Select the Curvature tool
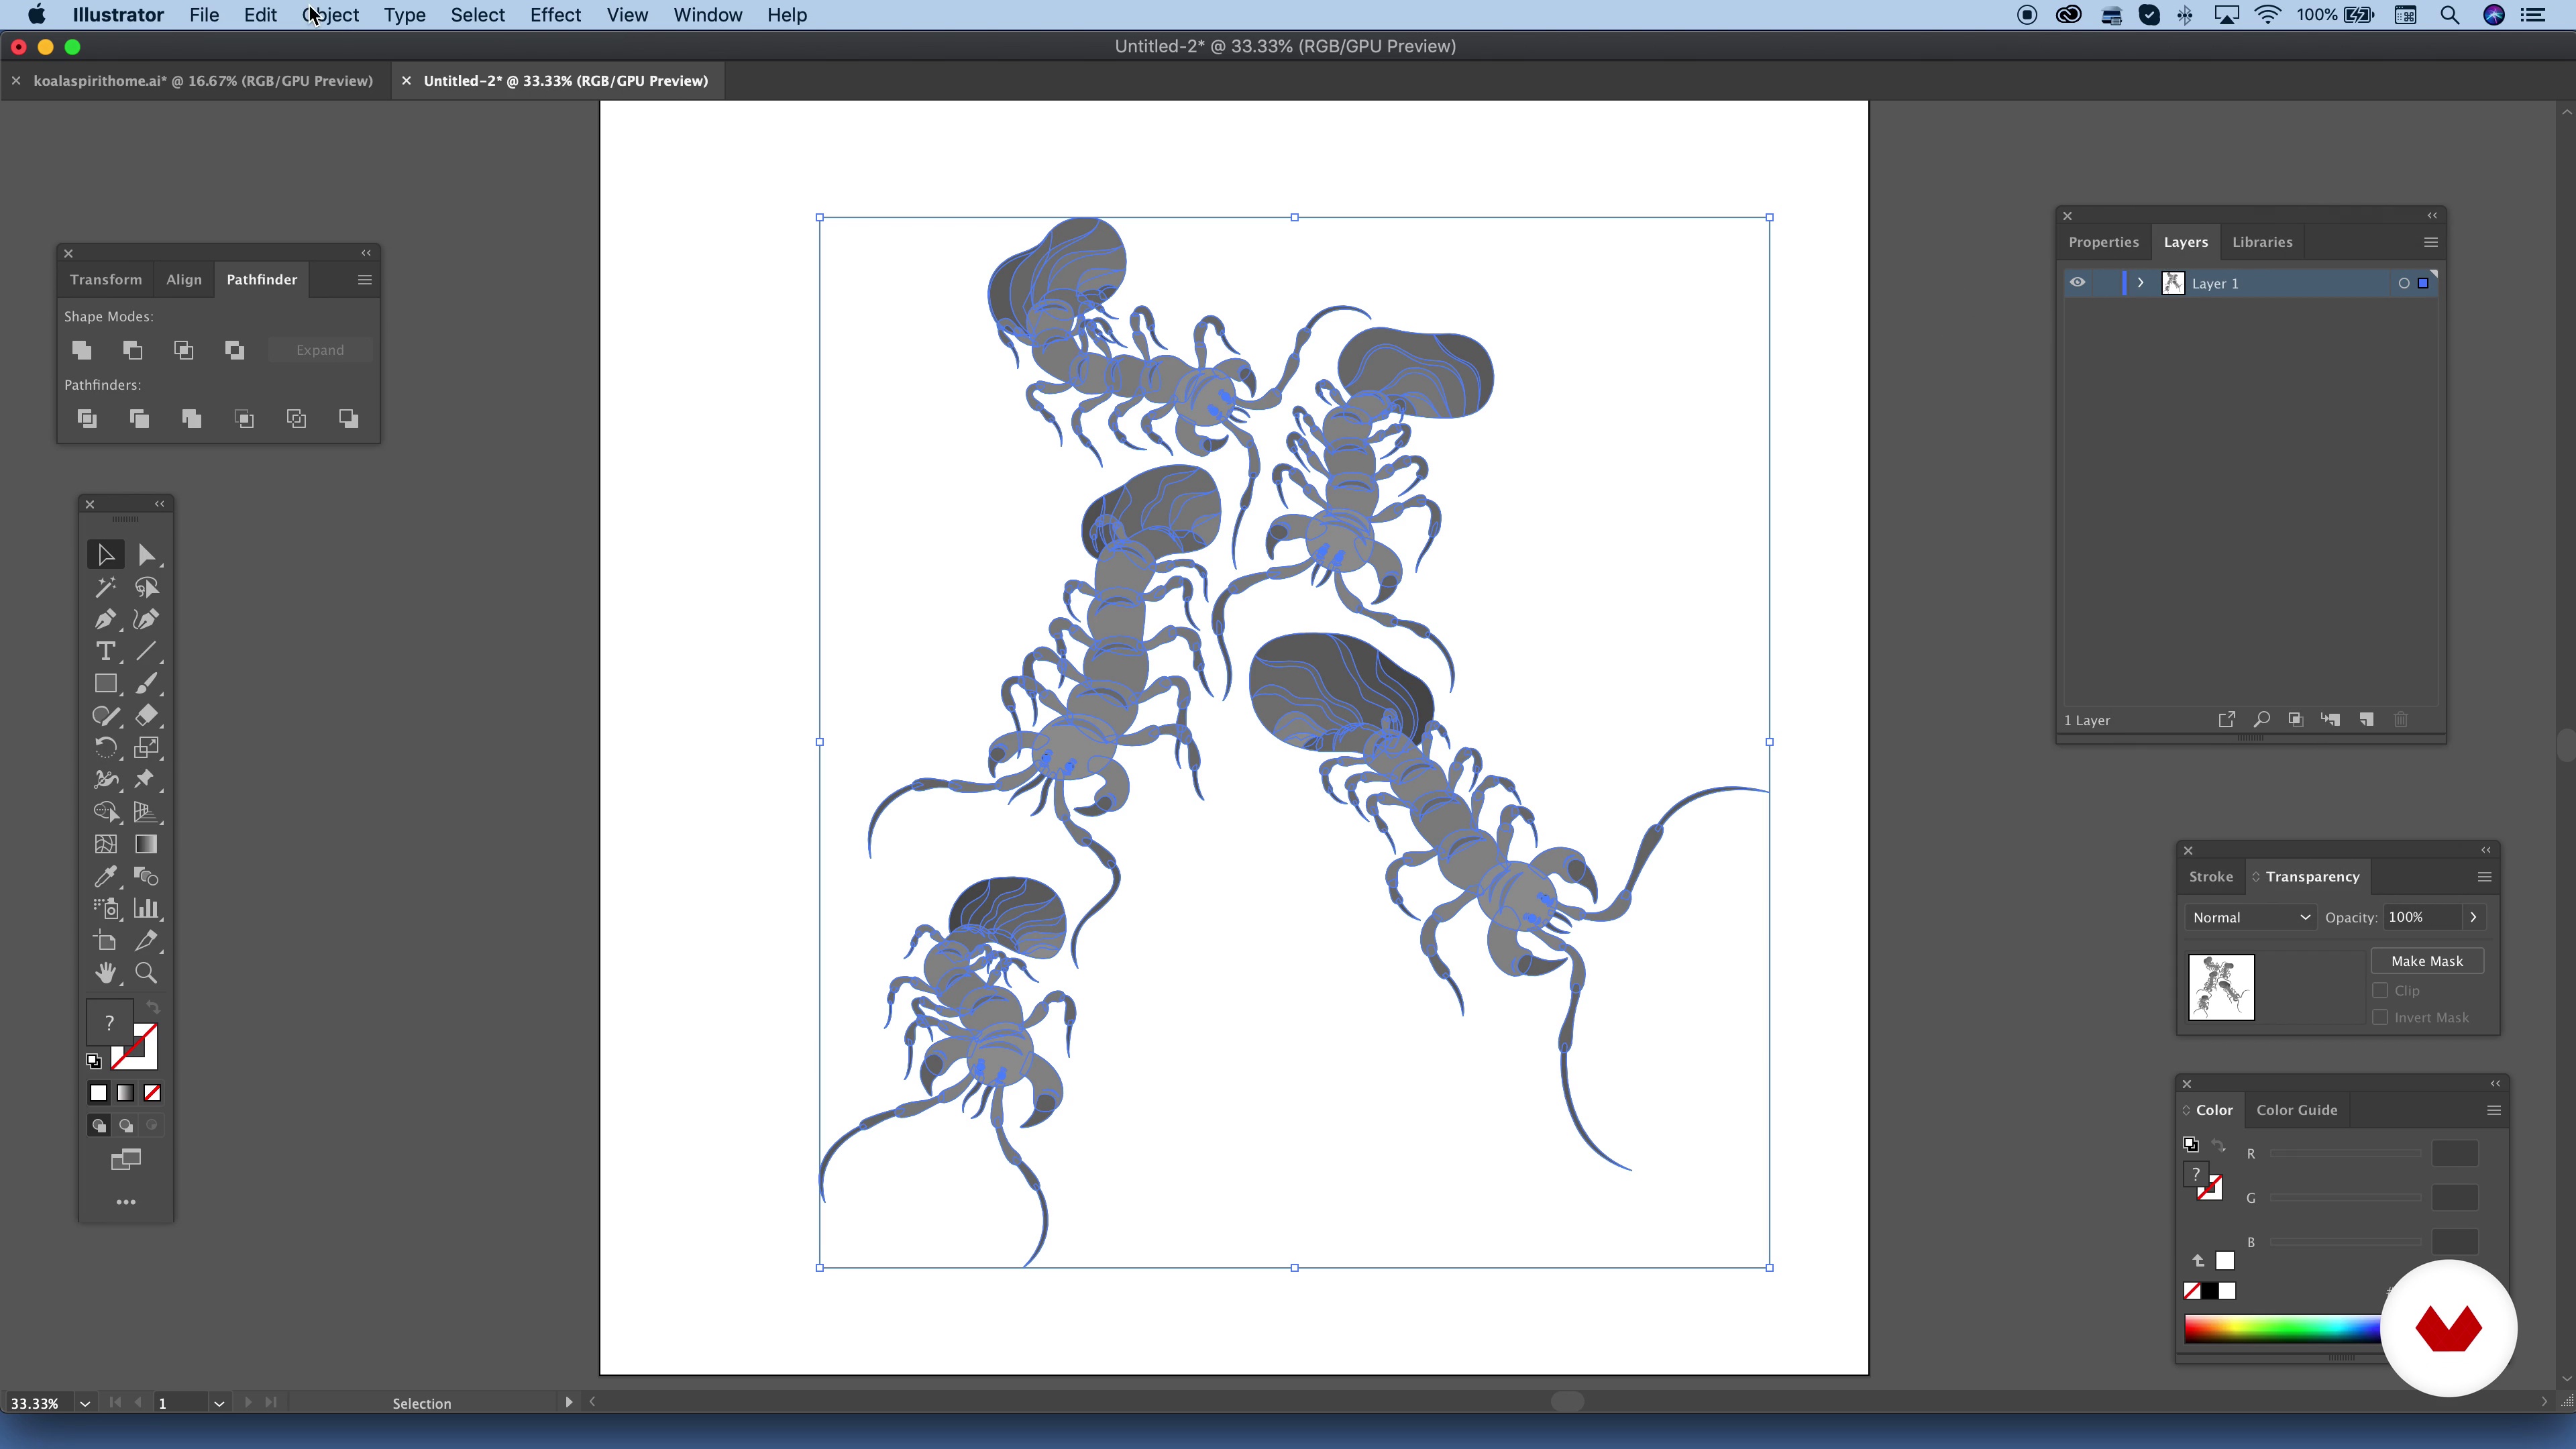 tap(146, 619)
